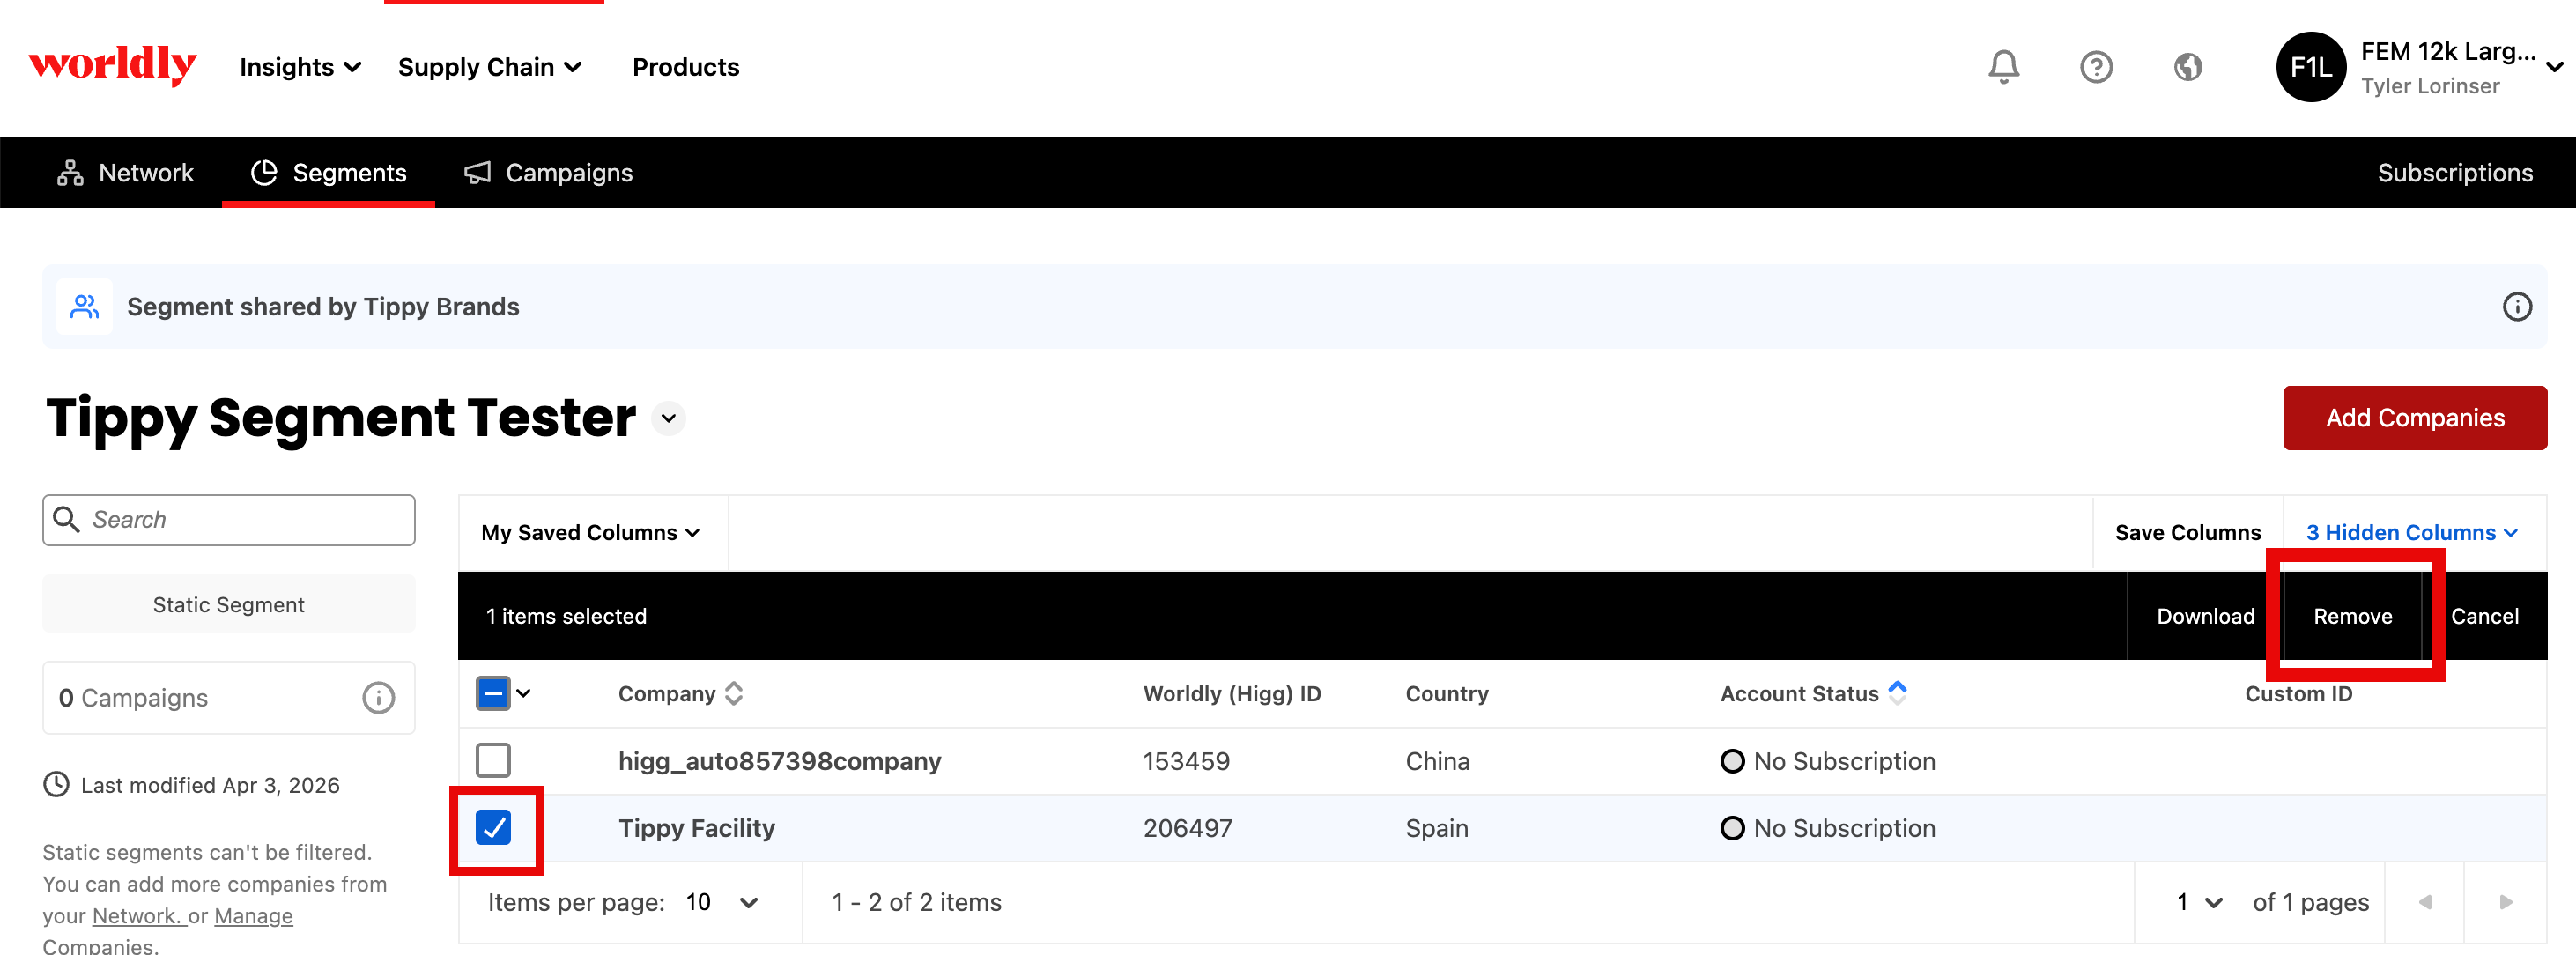This screenshot has width=2576, height=955.
Task: Download the selected items
Action: (x=2205, y=616)
